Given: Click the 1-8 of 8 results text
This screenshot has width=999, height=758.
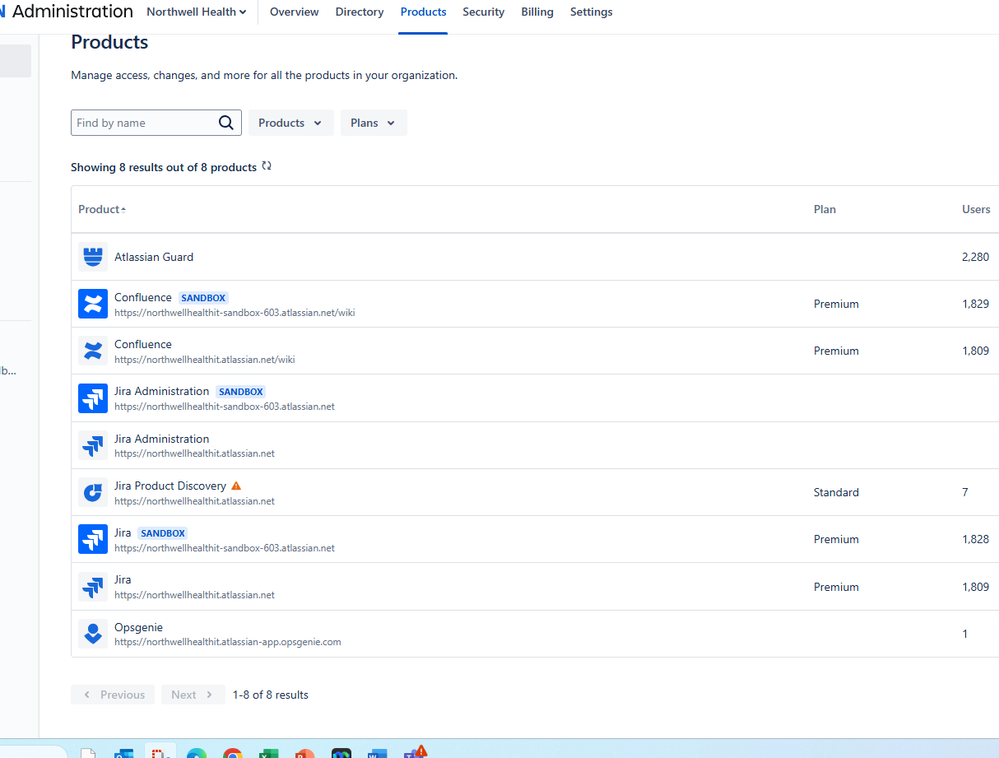Looking at the screenshot, I should tap(270, 695).
